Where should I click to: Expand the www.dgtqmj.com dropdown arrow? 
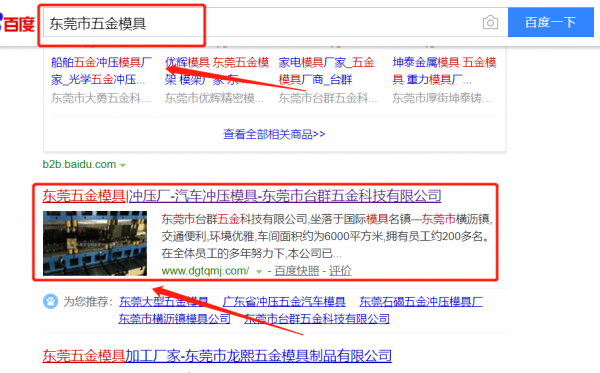click(x=259, y=272)
